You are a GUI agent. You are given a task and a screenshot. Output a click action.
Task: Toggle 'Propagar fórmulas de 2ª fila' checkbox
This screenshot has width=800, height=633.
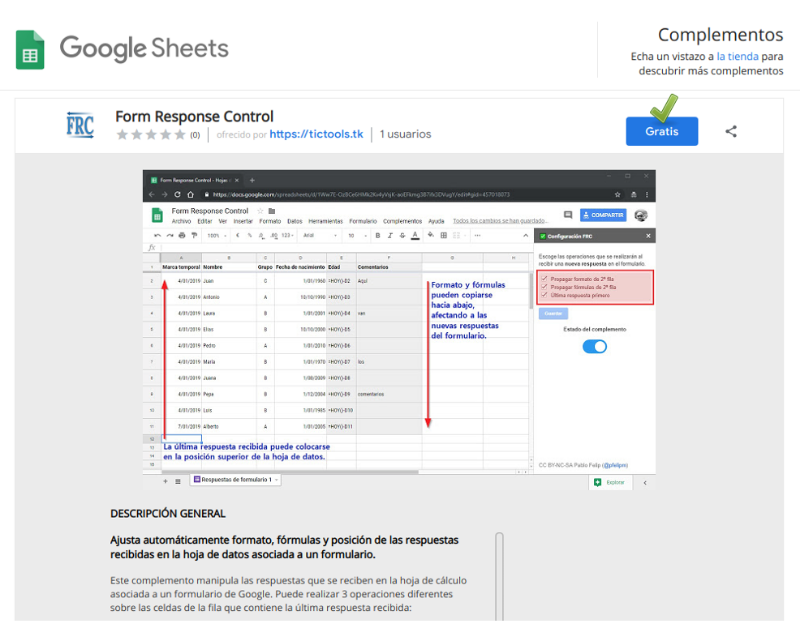click(x=544, y=287)
